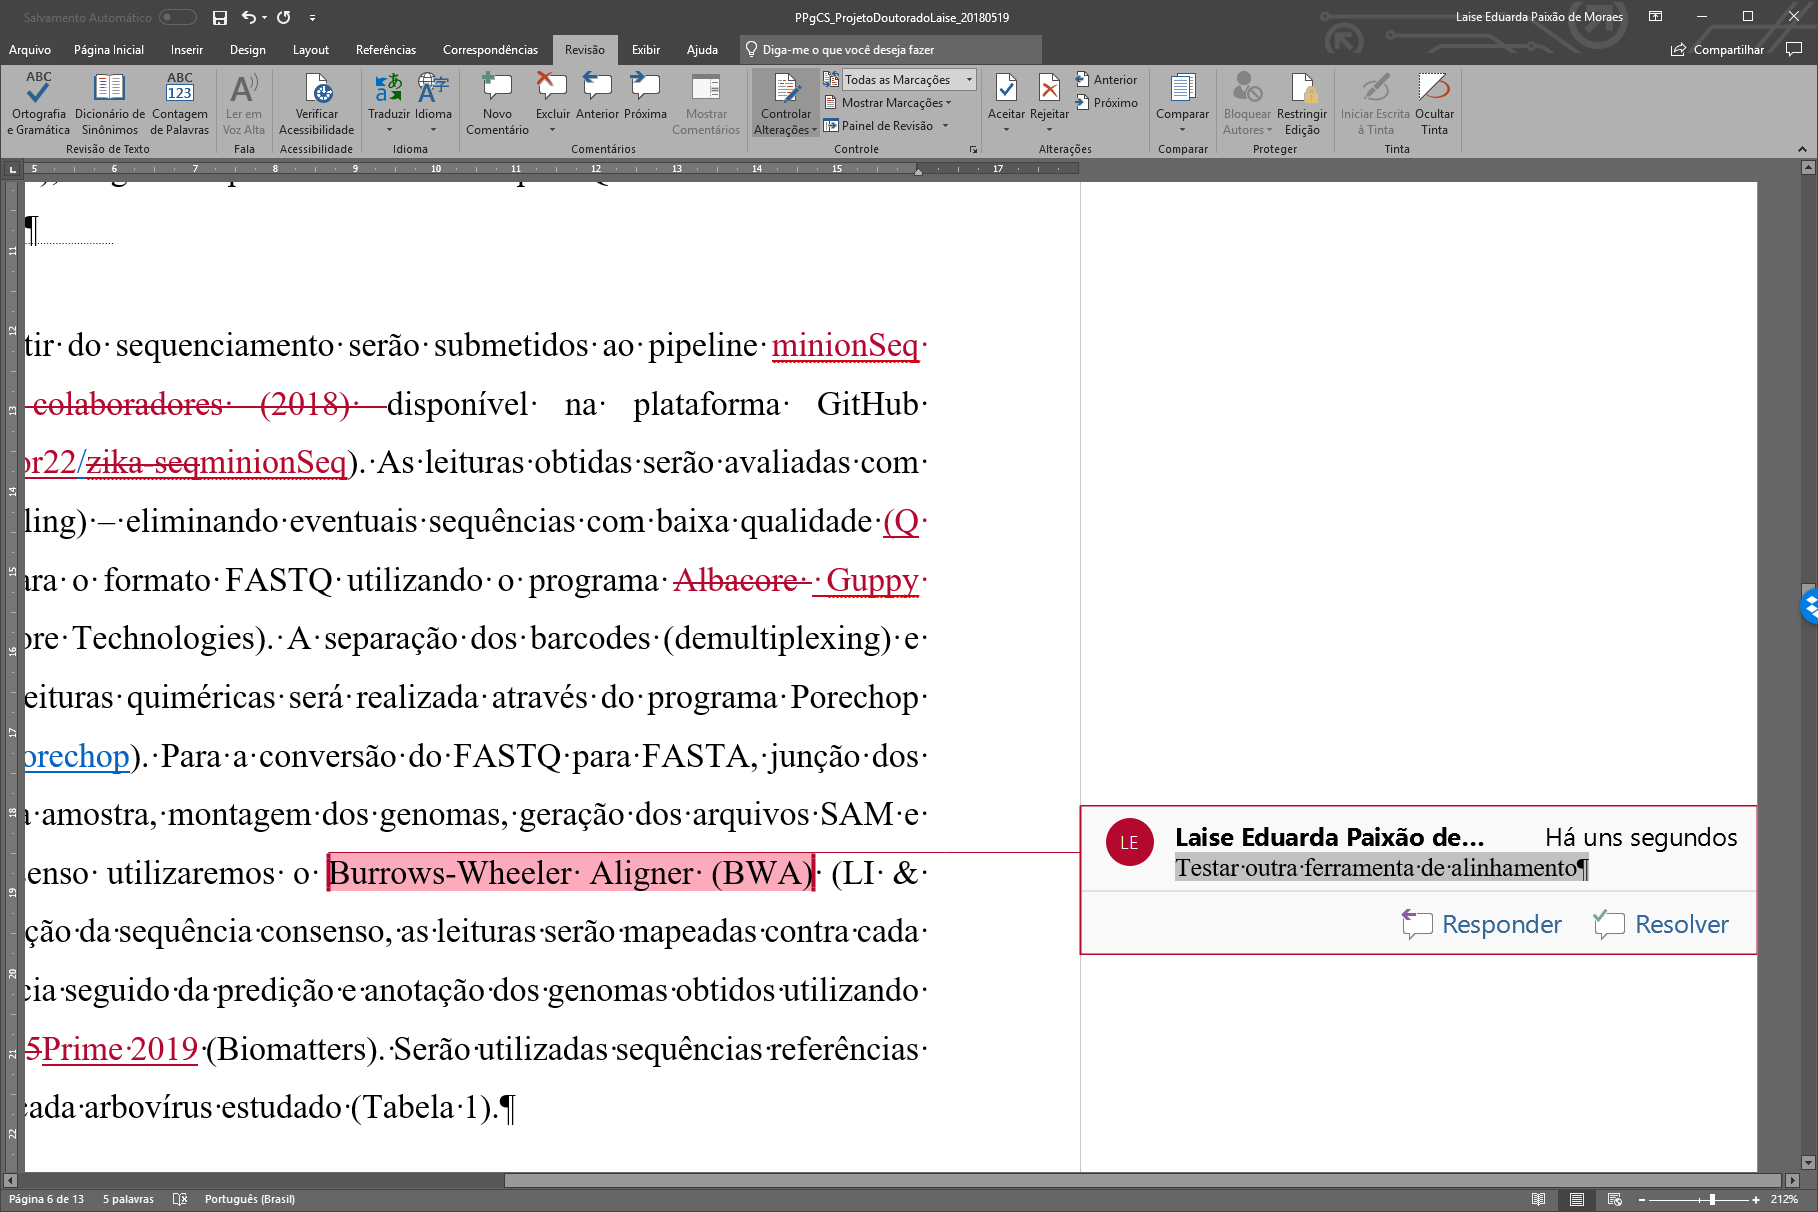Click the zoom out minus button
1818x1212 pixels.
coord(1642,1199)
